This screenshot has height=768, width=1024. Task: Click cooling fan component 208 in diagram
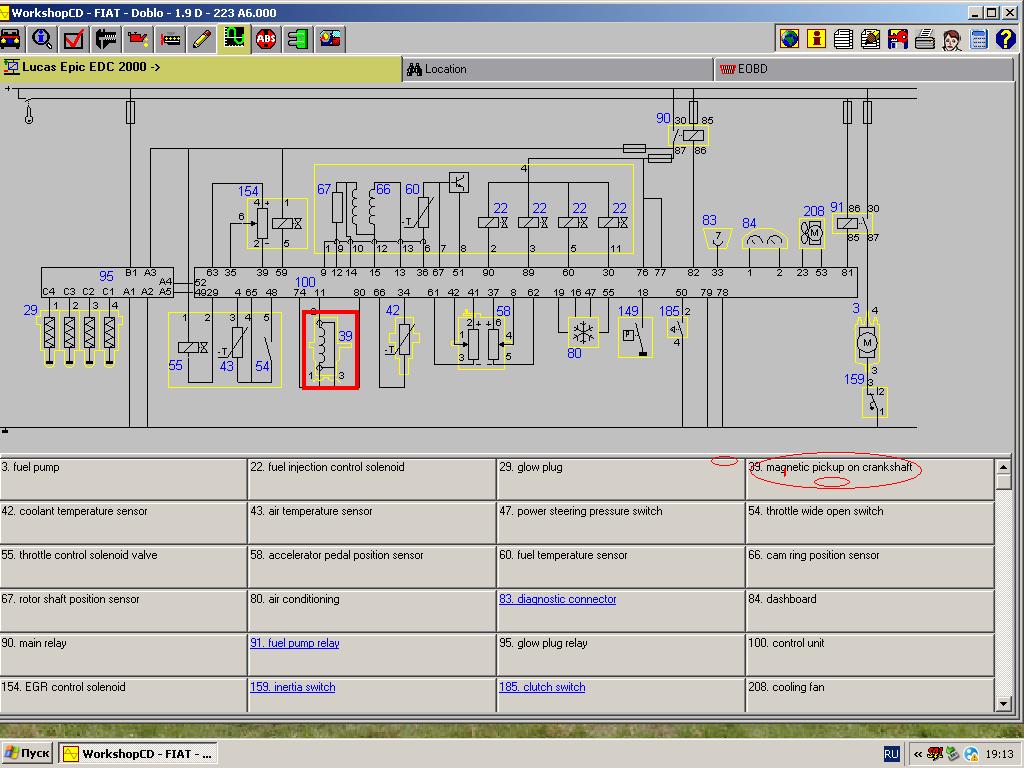click(x=812, y=233)
